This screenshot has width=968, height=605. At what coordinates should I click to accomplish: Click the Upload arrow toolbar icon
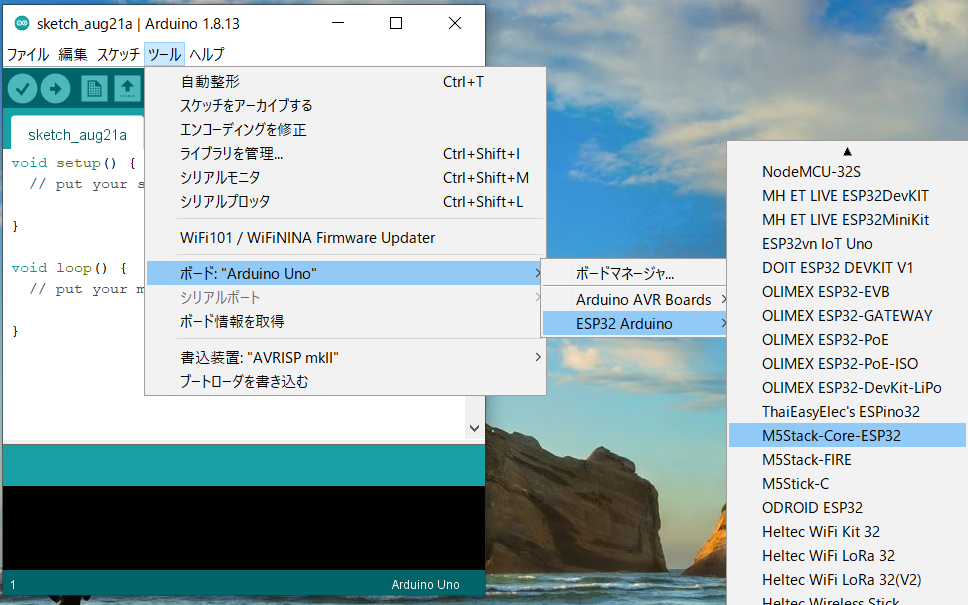(56, 90)
